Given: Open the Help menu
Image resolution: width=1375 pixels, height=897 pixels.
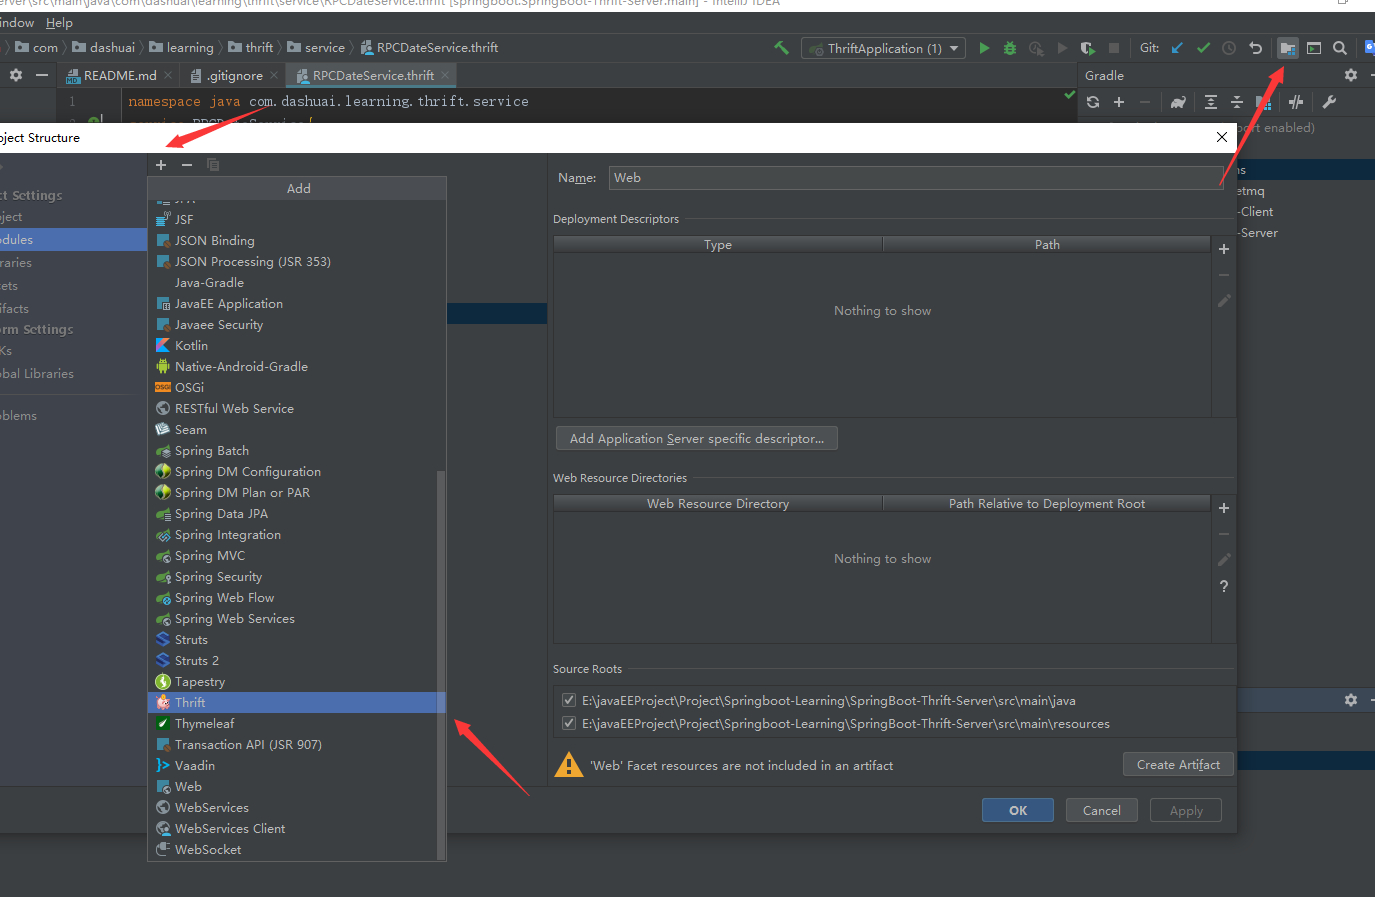Looking at the screenshot, I should [59, 22].
